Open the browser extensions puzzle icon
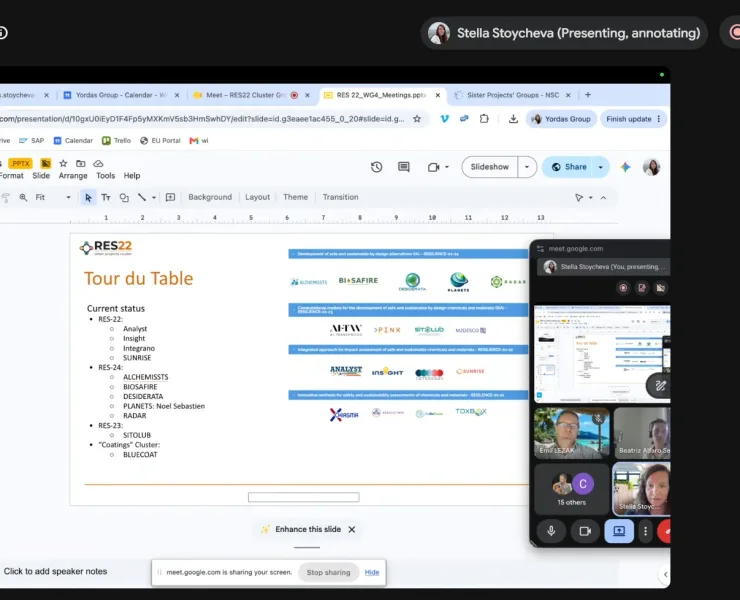The image size is (740, 600). coord(484,119)
